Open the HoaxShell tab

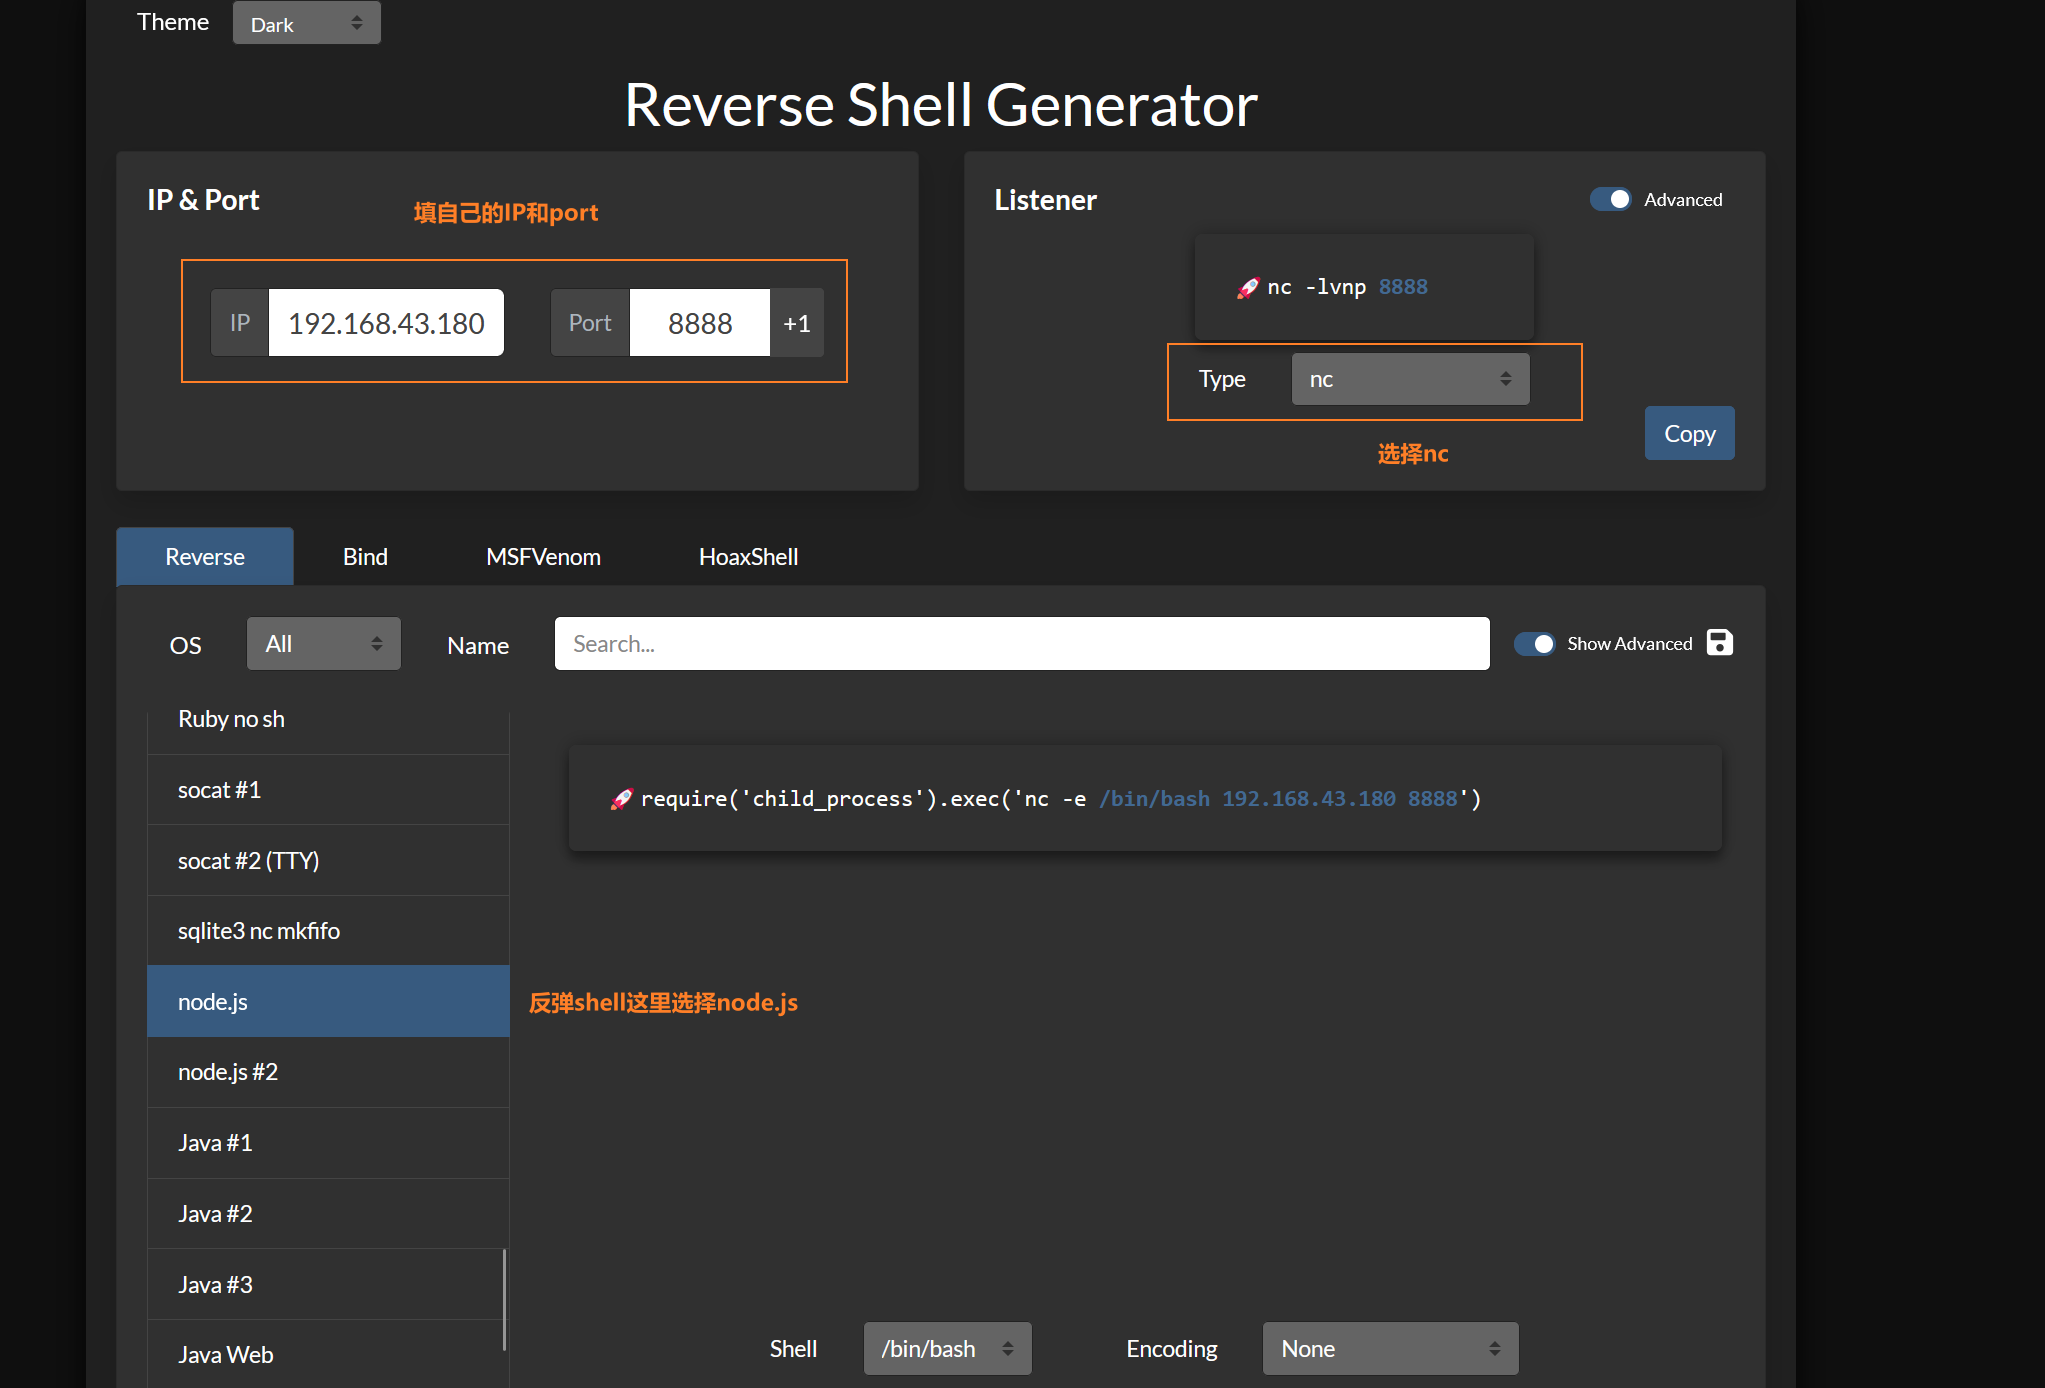tap(748, 557)
